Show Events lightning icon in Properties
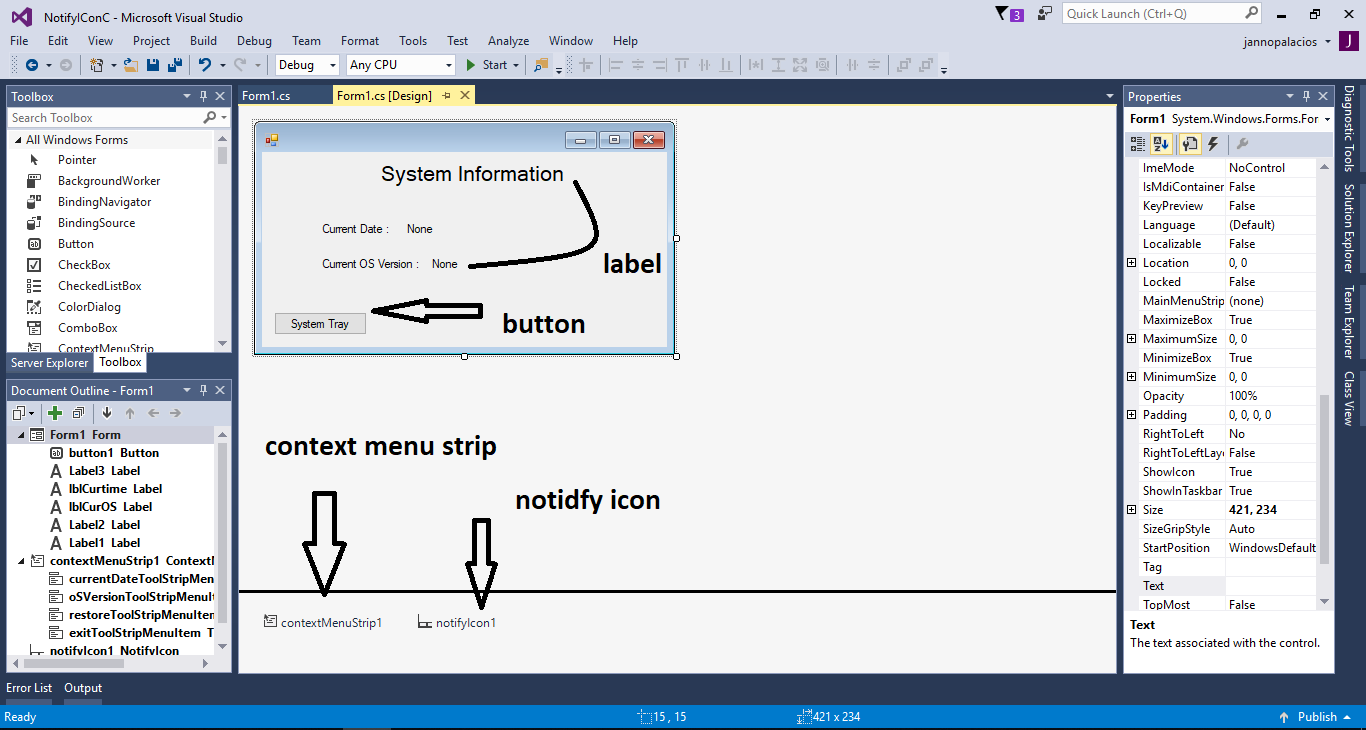The width and height of the screenshot is (1366, 730). click(1213, 144)
